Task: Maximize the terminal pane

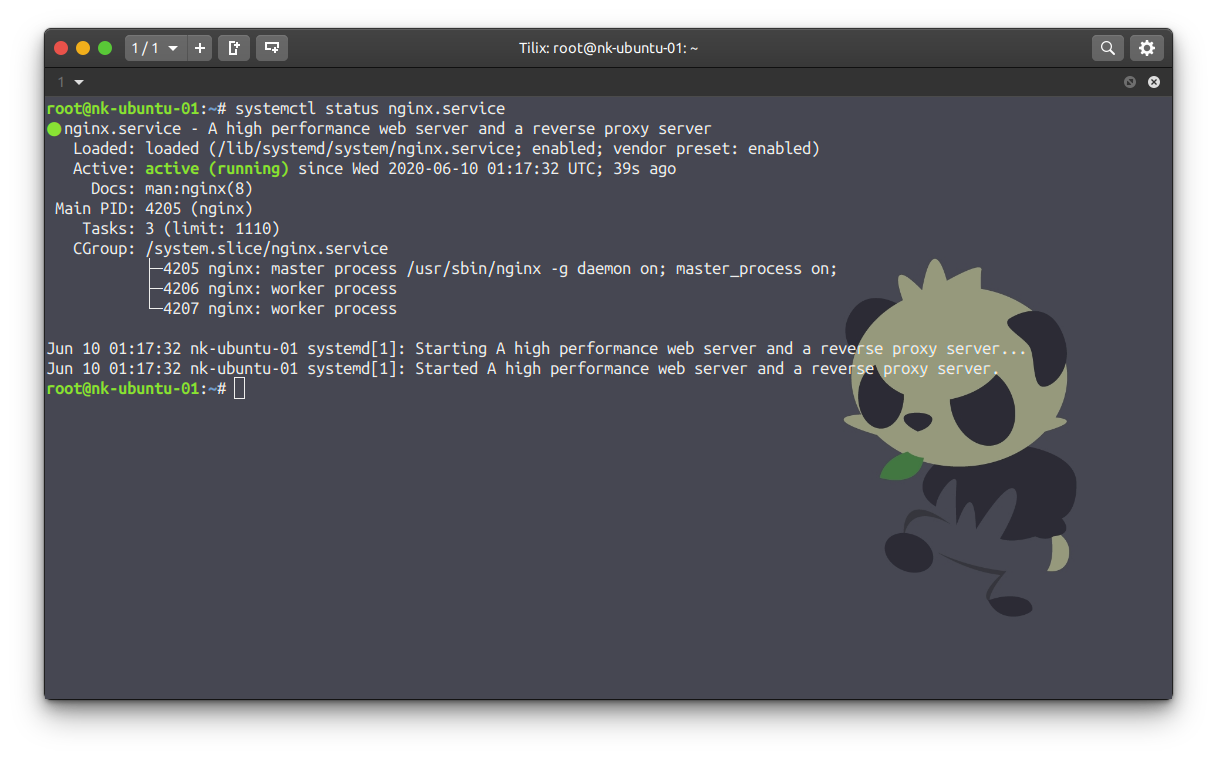Action: (1130, 82)
